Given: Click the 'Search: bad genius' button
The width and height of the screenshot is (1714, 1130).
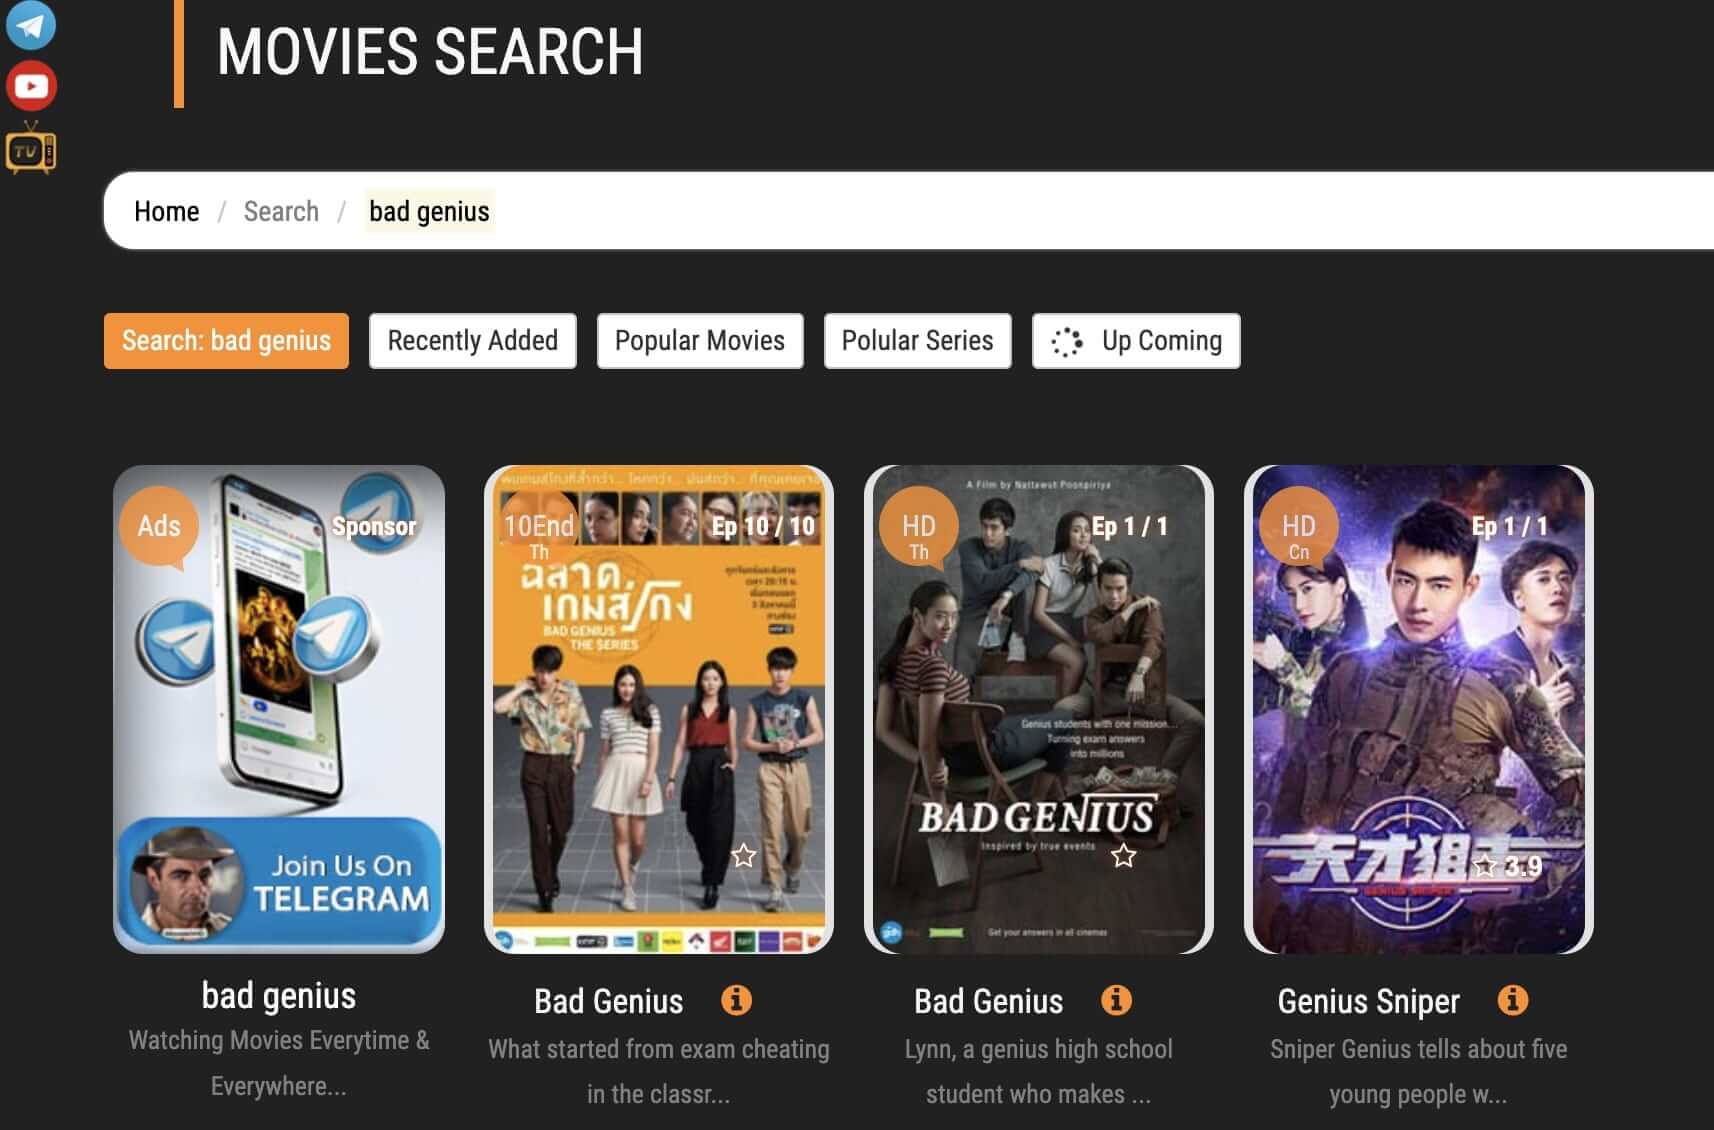Looking at the screenshot, I should point(226,341).
